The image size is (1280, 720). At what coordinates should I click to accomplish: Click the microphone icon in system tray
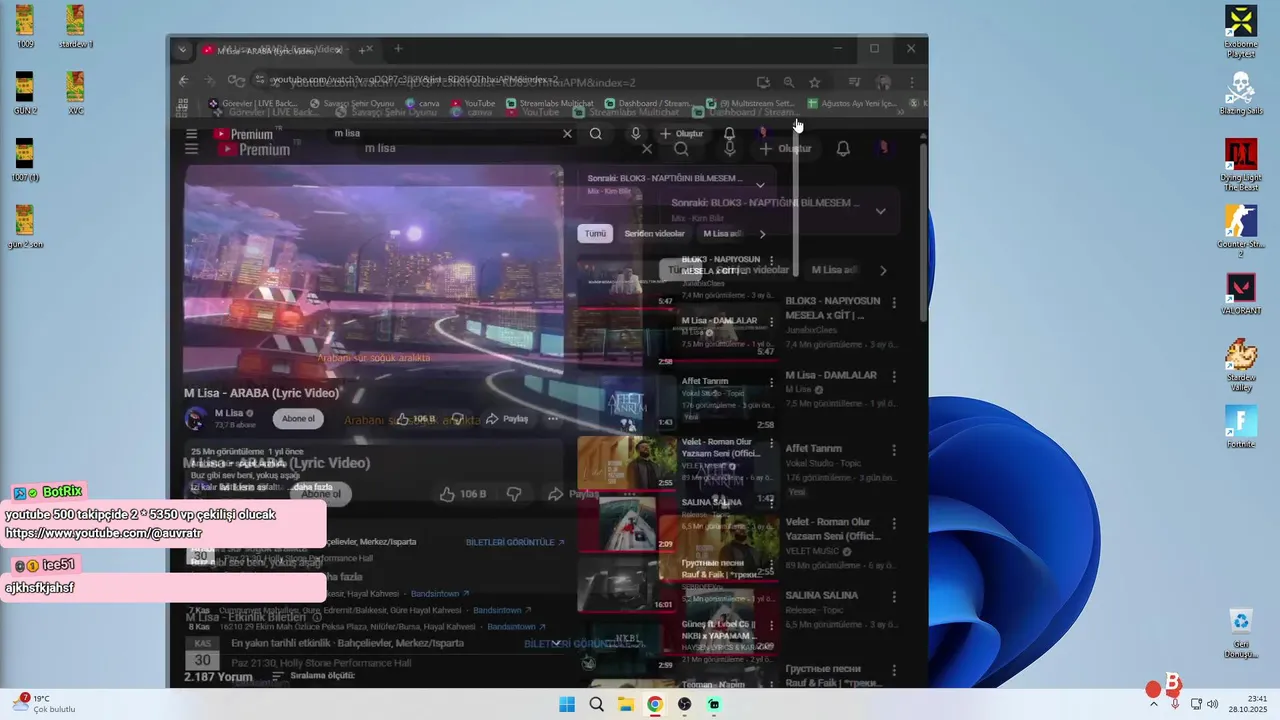[1174, 704]
